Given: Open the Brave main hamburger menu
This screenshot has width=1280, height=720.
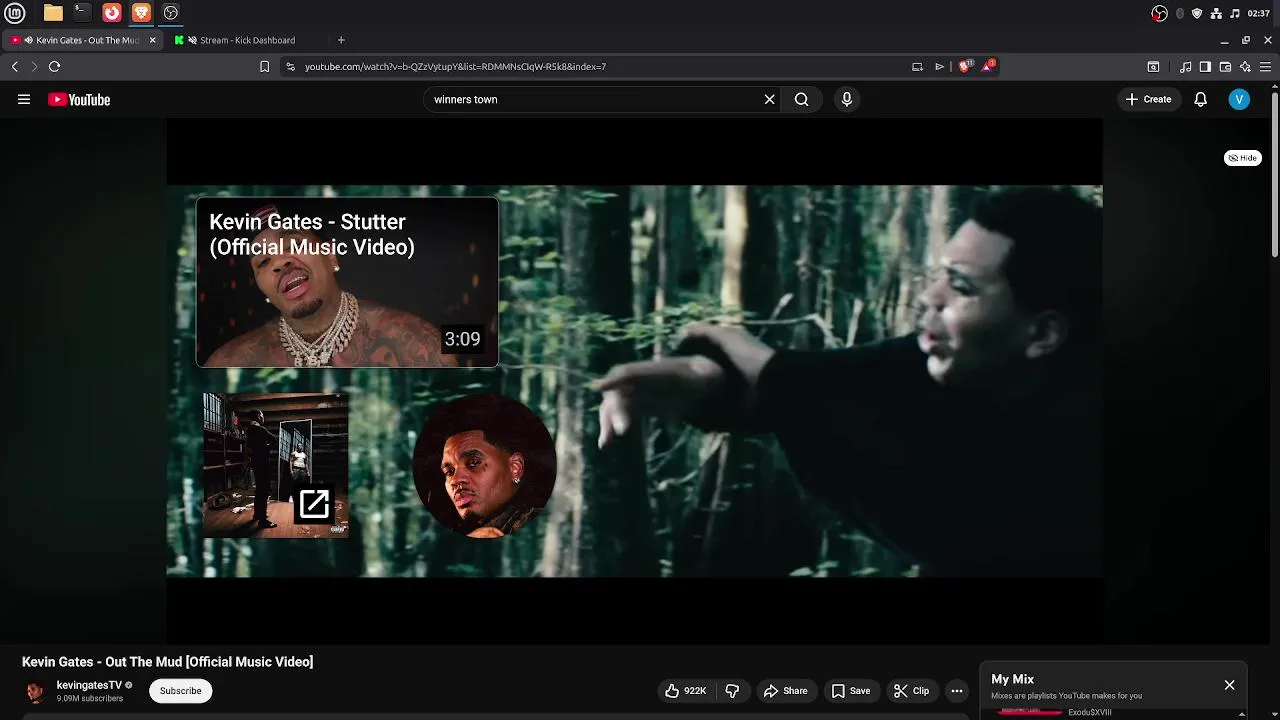Looking at the screenshot, I should [x=1265, y=66].
